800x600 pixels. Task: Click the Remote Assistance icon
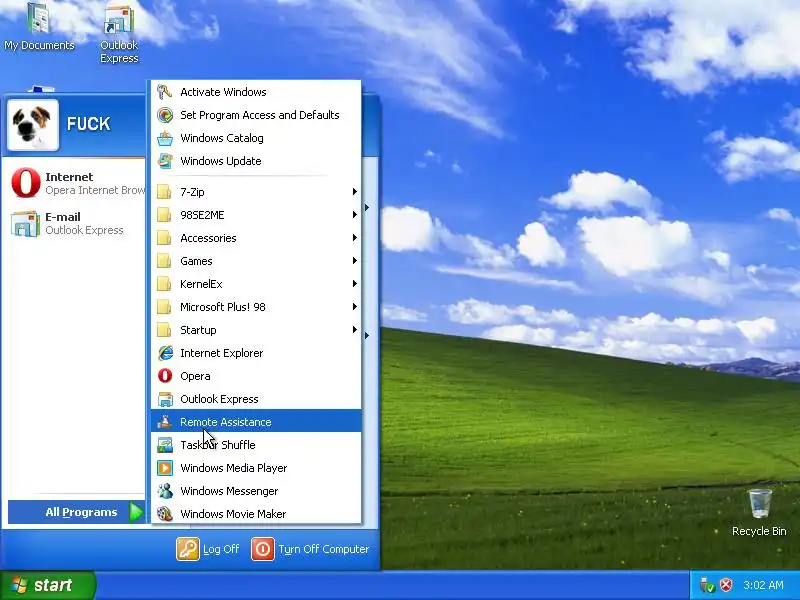[164, 422]
